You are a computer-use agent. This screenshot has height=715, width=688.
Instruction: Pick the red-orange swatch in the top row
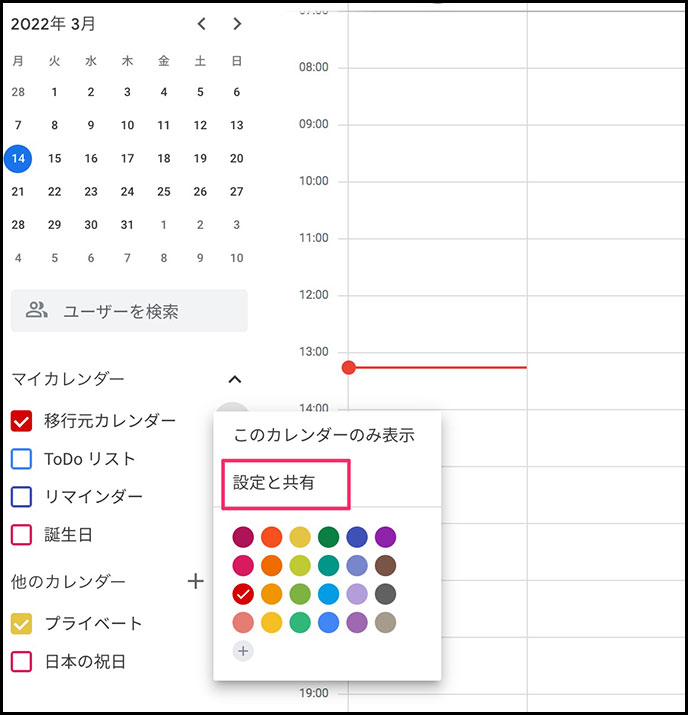tap(271, 537)
